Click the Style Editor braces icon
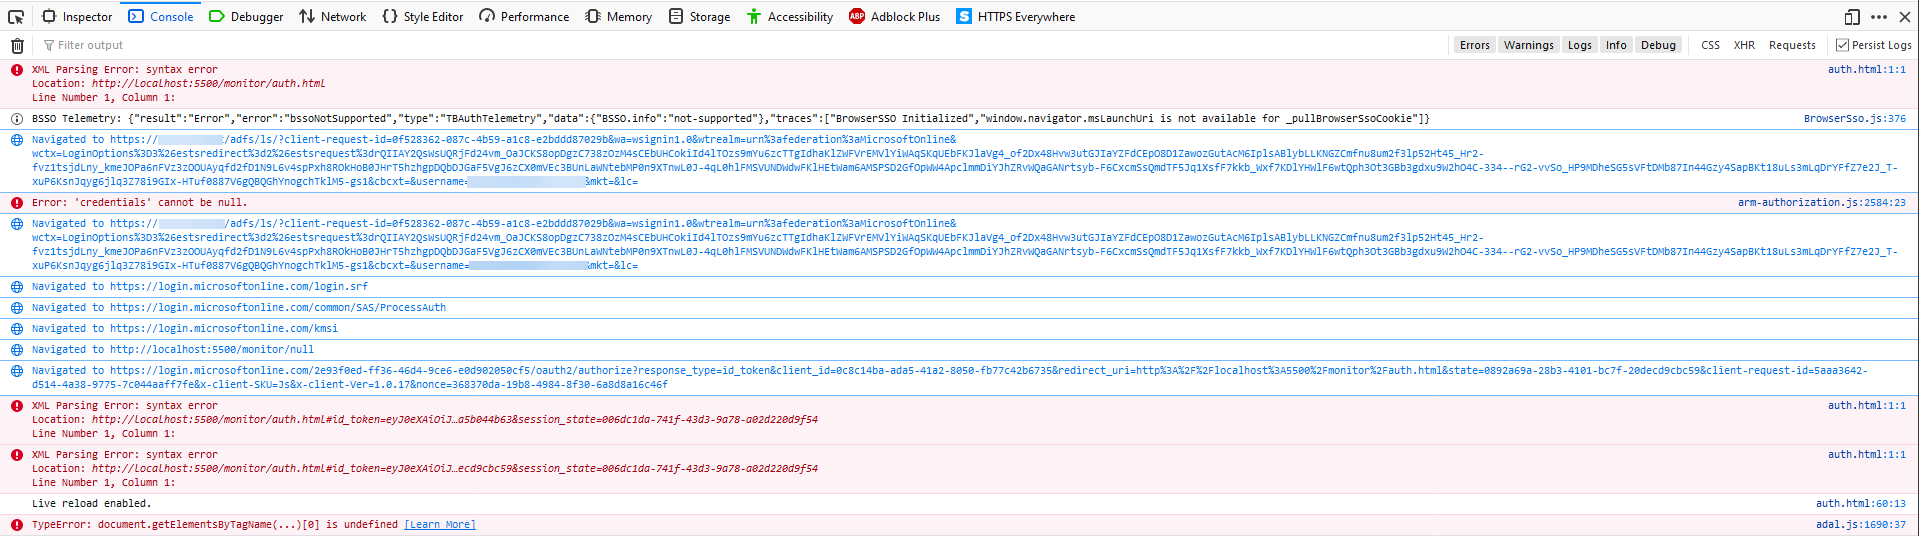The width and height of the screenshot is (1919, 536). pyautogui.click(x=390, y=16)
